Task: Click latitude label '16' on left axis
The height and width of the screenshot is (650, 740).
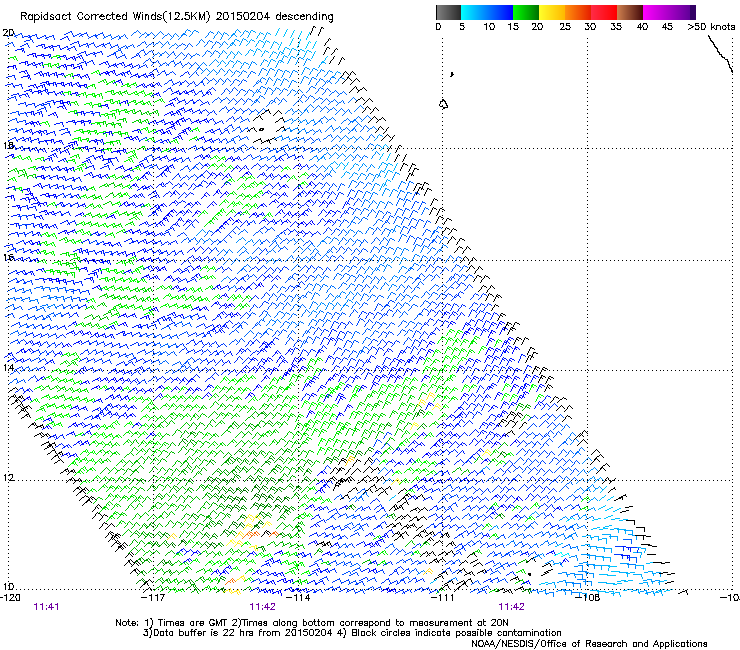Action: coord(8,258)
